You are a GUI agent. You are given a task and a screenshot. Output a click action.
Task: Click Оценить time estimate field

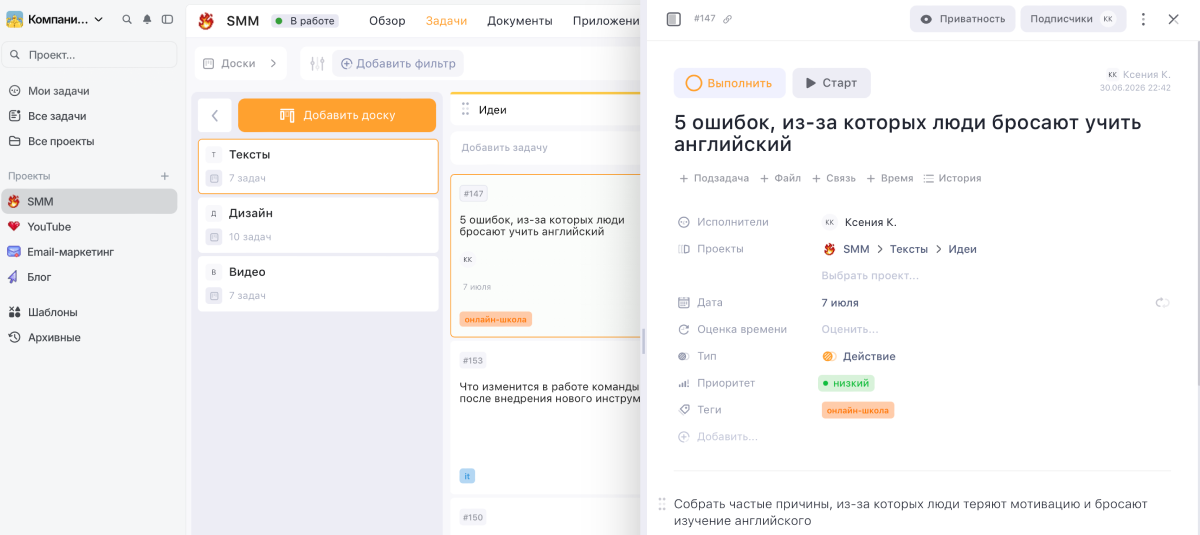(x=850, y=329)
